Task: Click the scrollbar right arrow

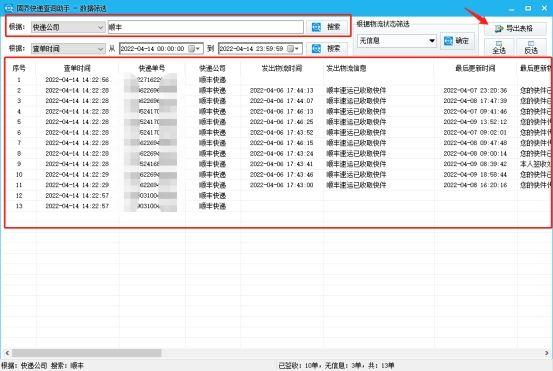Action: coord(546,353)
